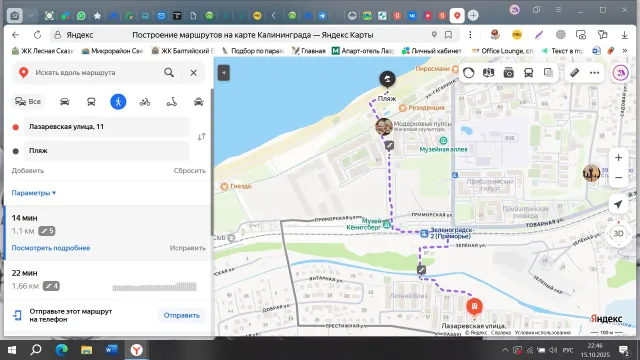Select the scooter route mode icon
Image resolution: width=640 pixels, height=360 pixels.
[171, 102]
